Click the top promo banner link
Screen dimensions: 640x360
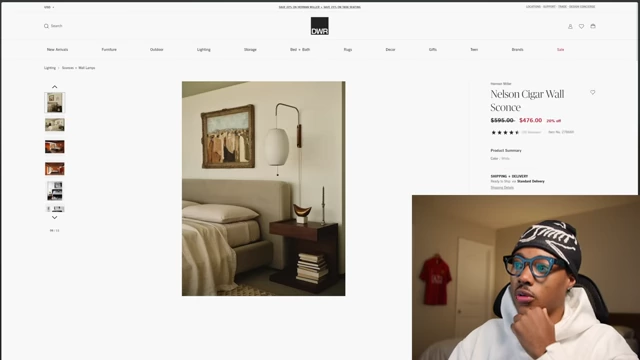[320, 7]
